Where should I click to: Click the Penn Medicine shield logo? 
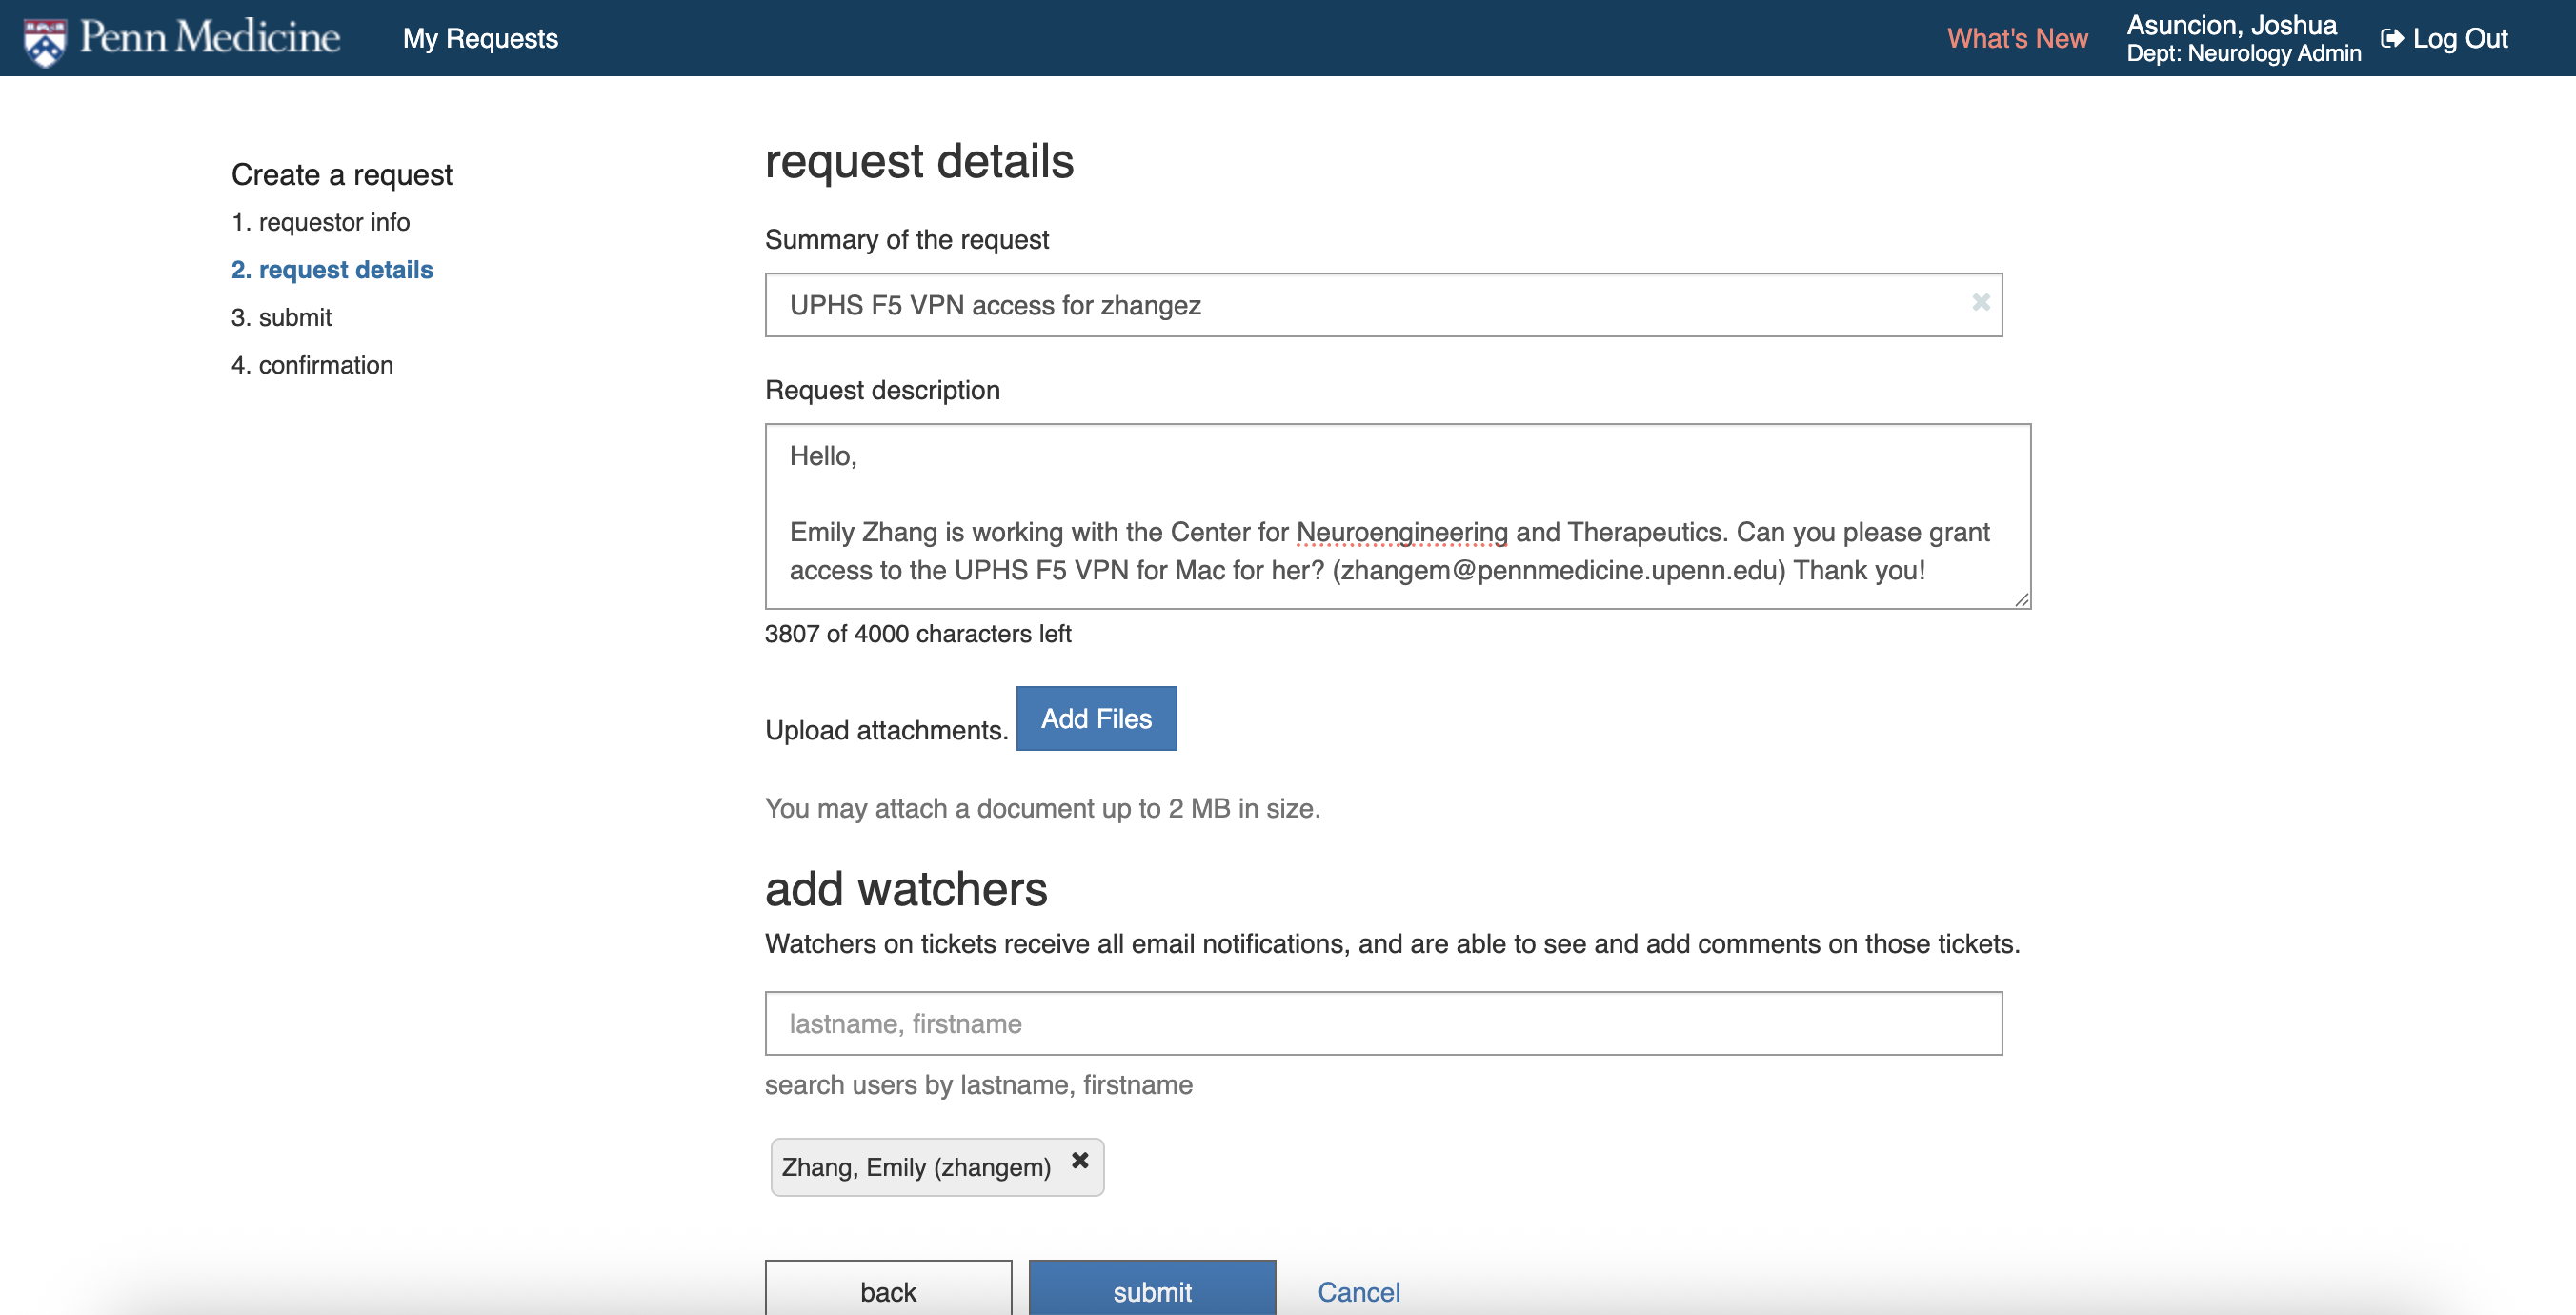tap(45, 41)
